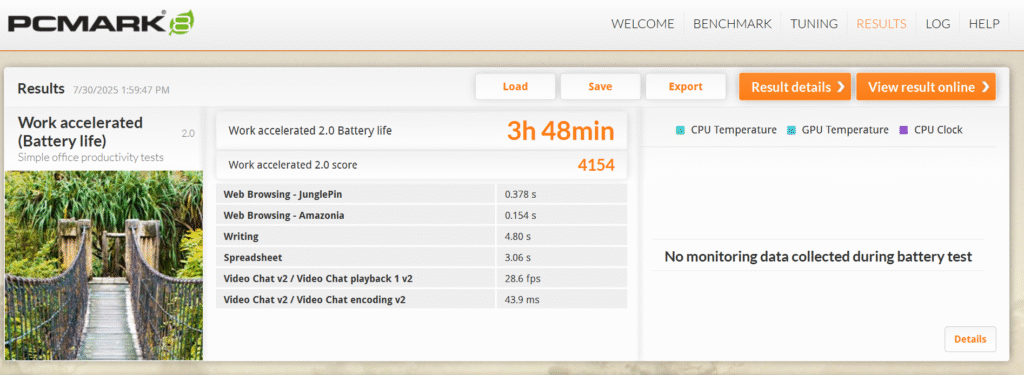Select the Writing test row
1024x375 pixels.
pyautogui.click(x=421, y=236)
